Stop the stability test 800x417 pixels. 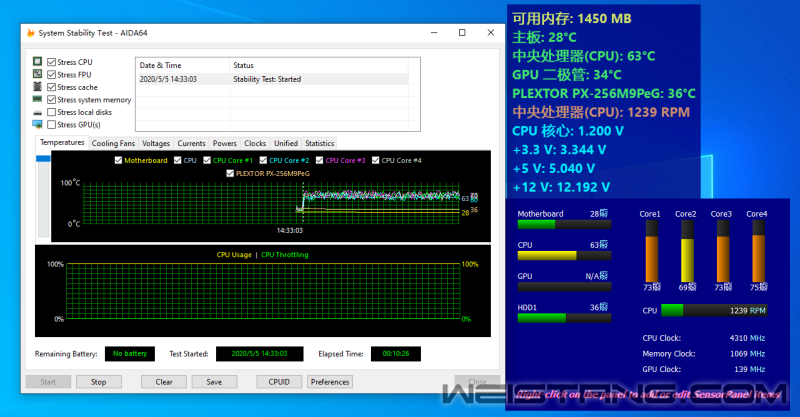pyautogui.click(x=98, y=382)
